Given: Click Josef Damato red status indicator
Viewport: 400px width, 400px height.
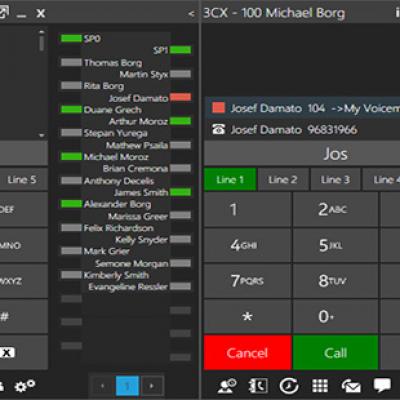Looking at the screenshot, I should 180,97.
